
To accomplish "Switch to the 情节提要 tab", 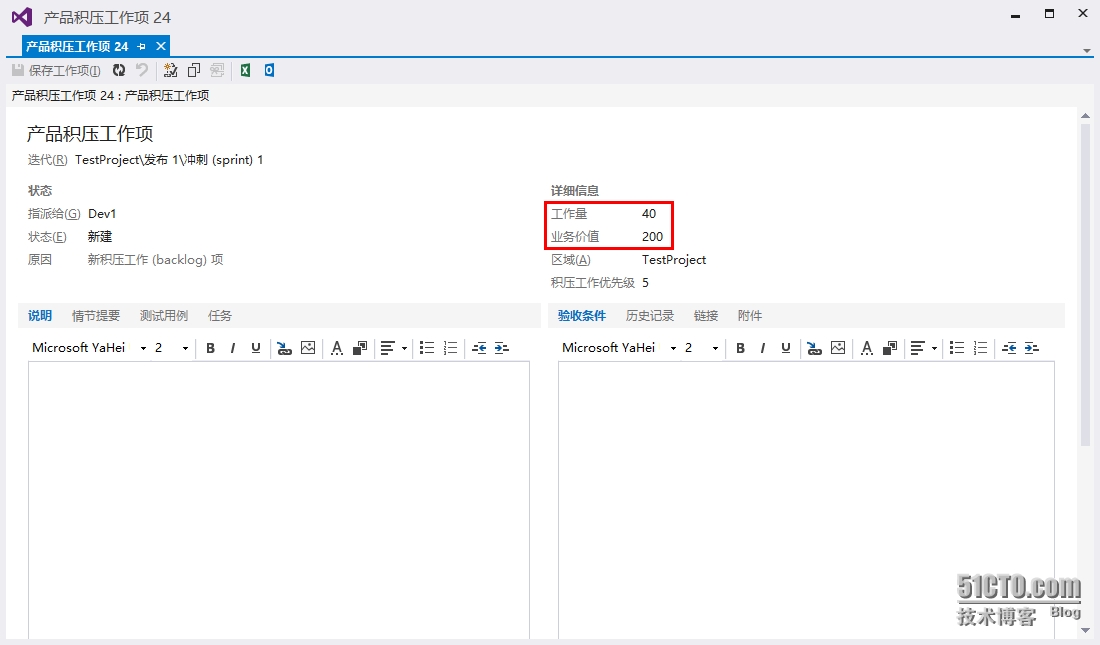I will point(96,316).
